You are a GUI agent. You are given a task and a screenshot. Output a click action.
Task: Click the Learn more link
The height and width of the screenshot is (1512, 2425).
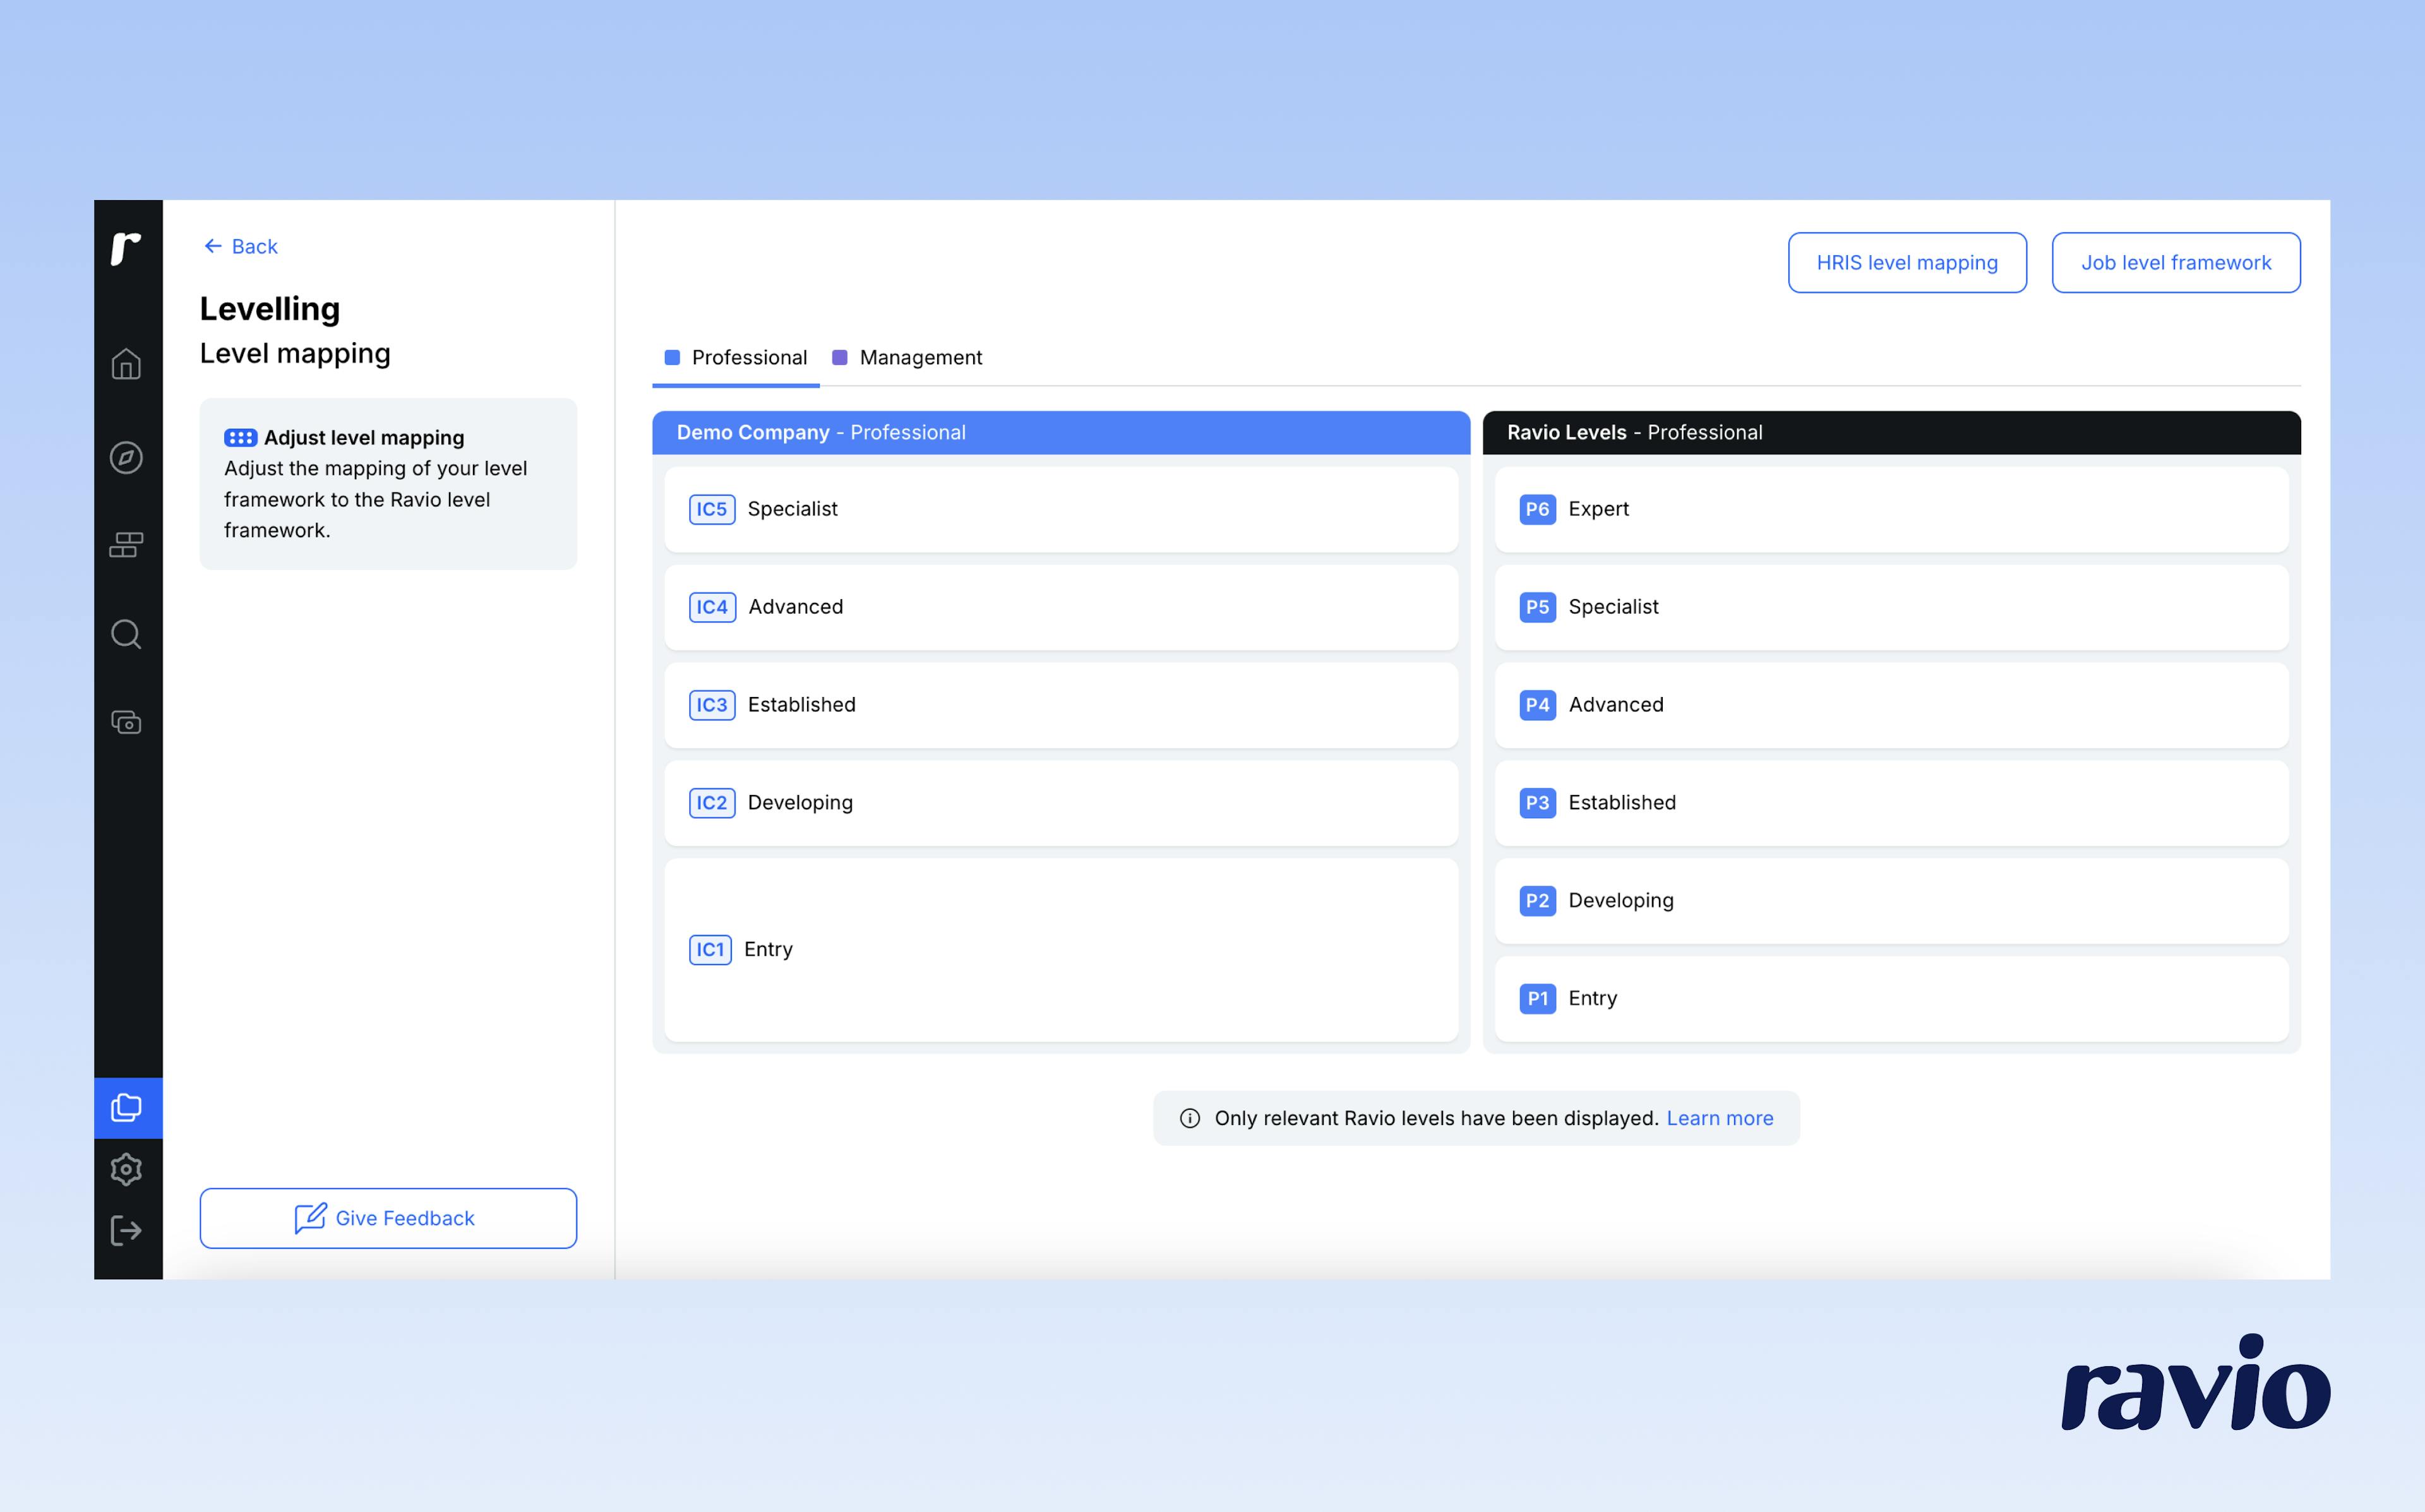point(1719,1118)
